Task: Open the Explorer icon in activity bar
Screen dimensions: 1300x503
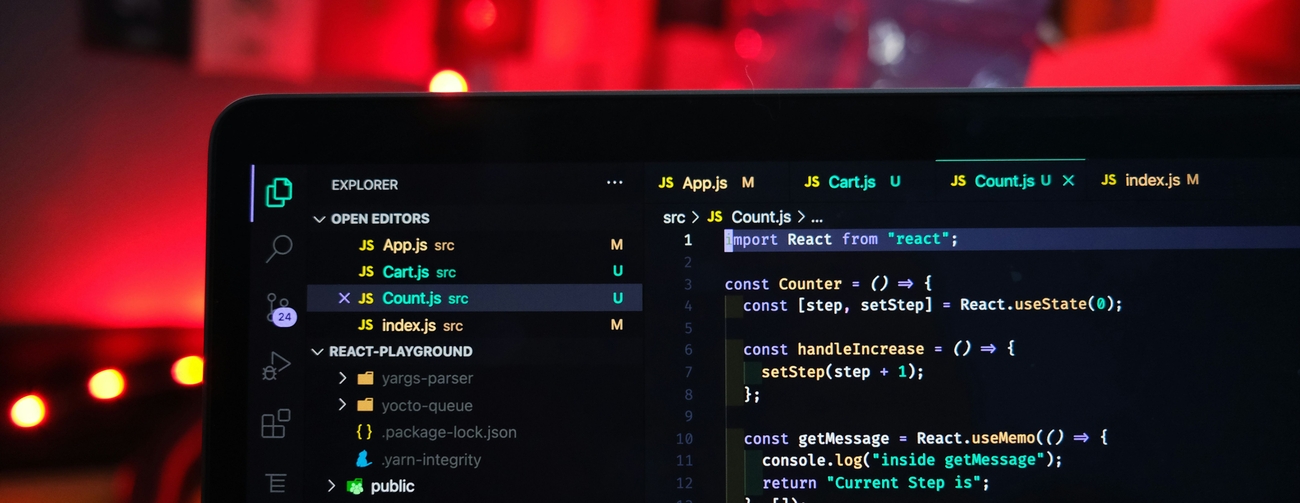Action: [278, 192]
